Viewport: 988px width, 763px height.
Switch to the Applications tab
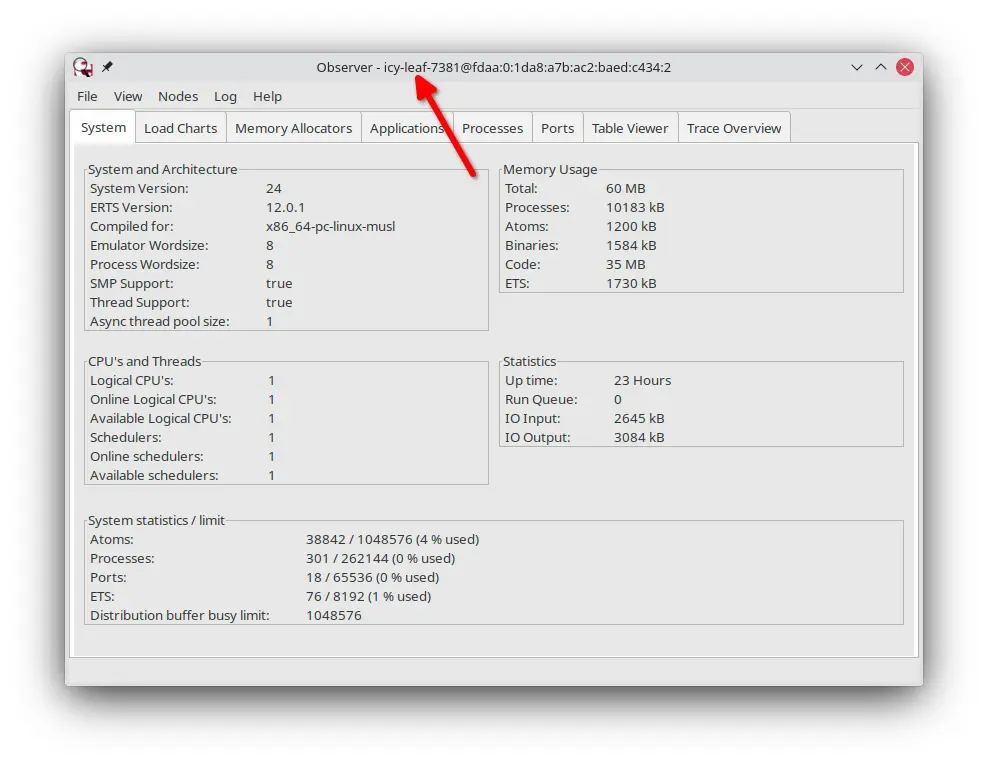click(405, 128)
